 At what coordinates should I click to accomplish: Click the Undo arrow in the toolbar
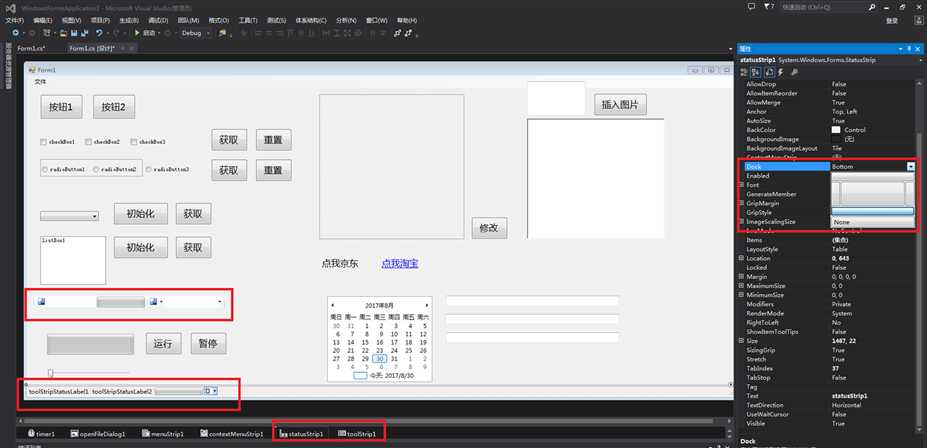click(99, 33)
